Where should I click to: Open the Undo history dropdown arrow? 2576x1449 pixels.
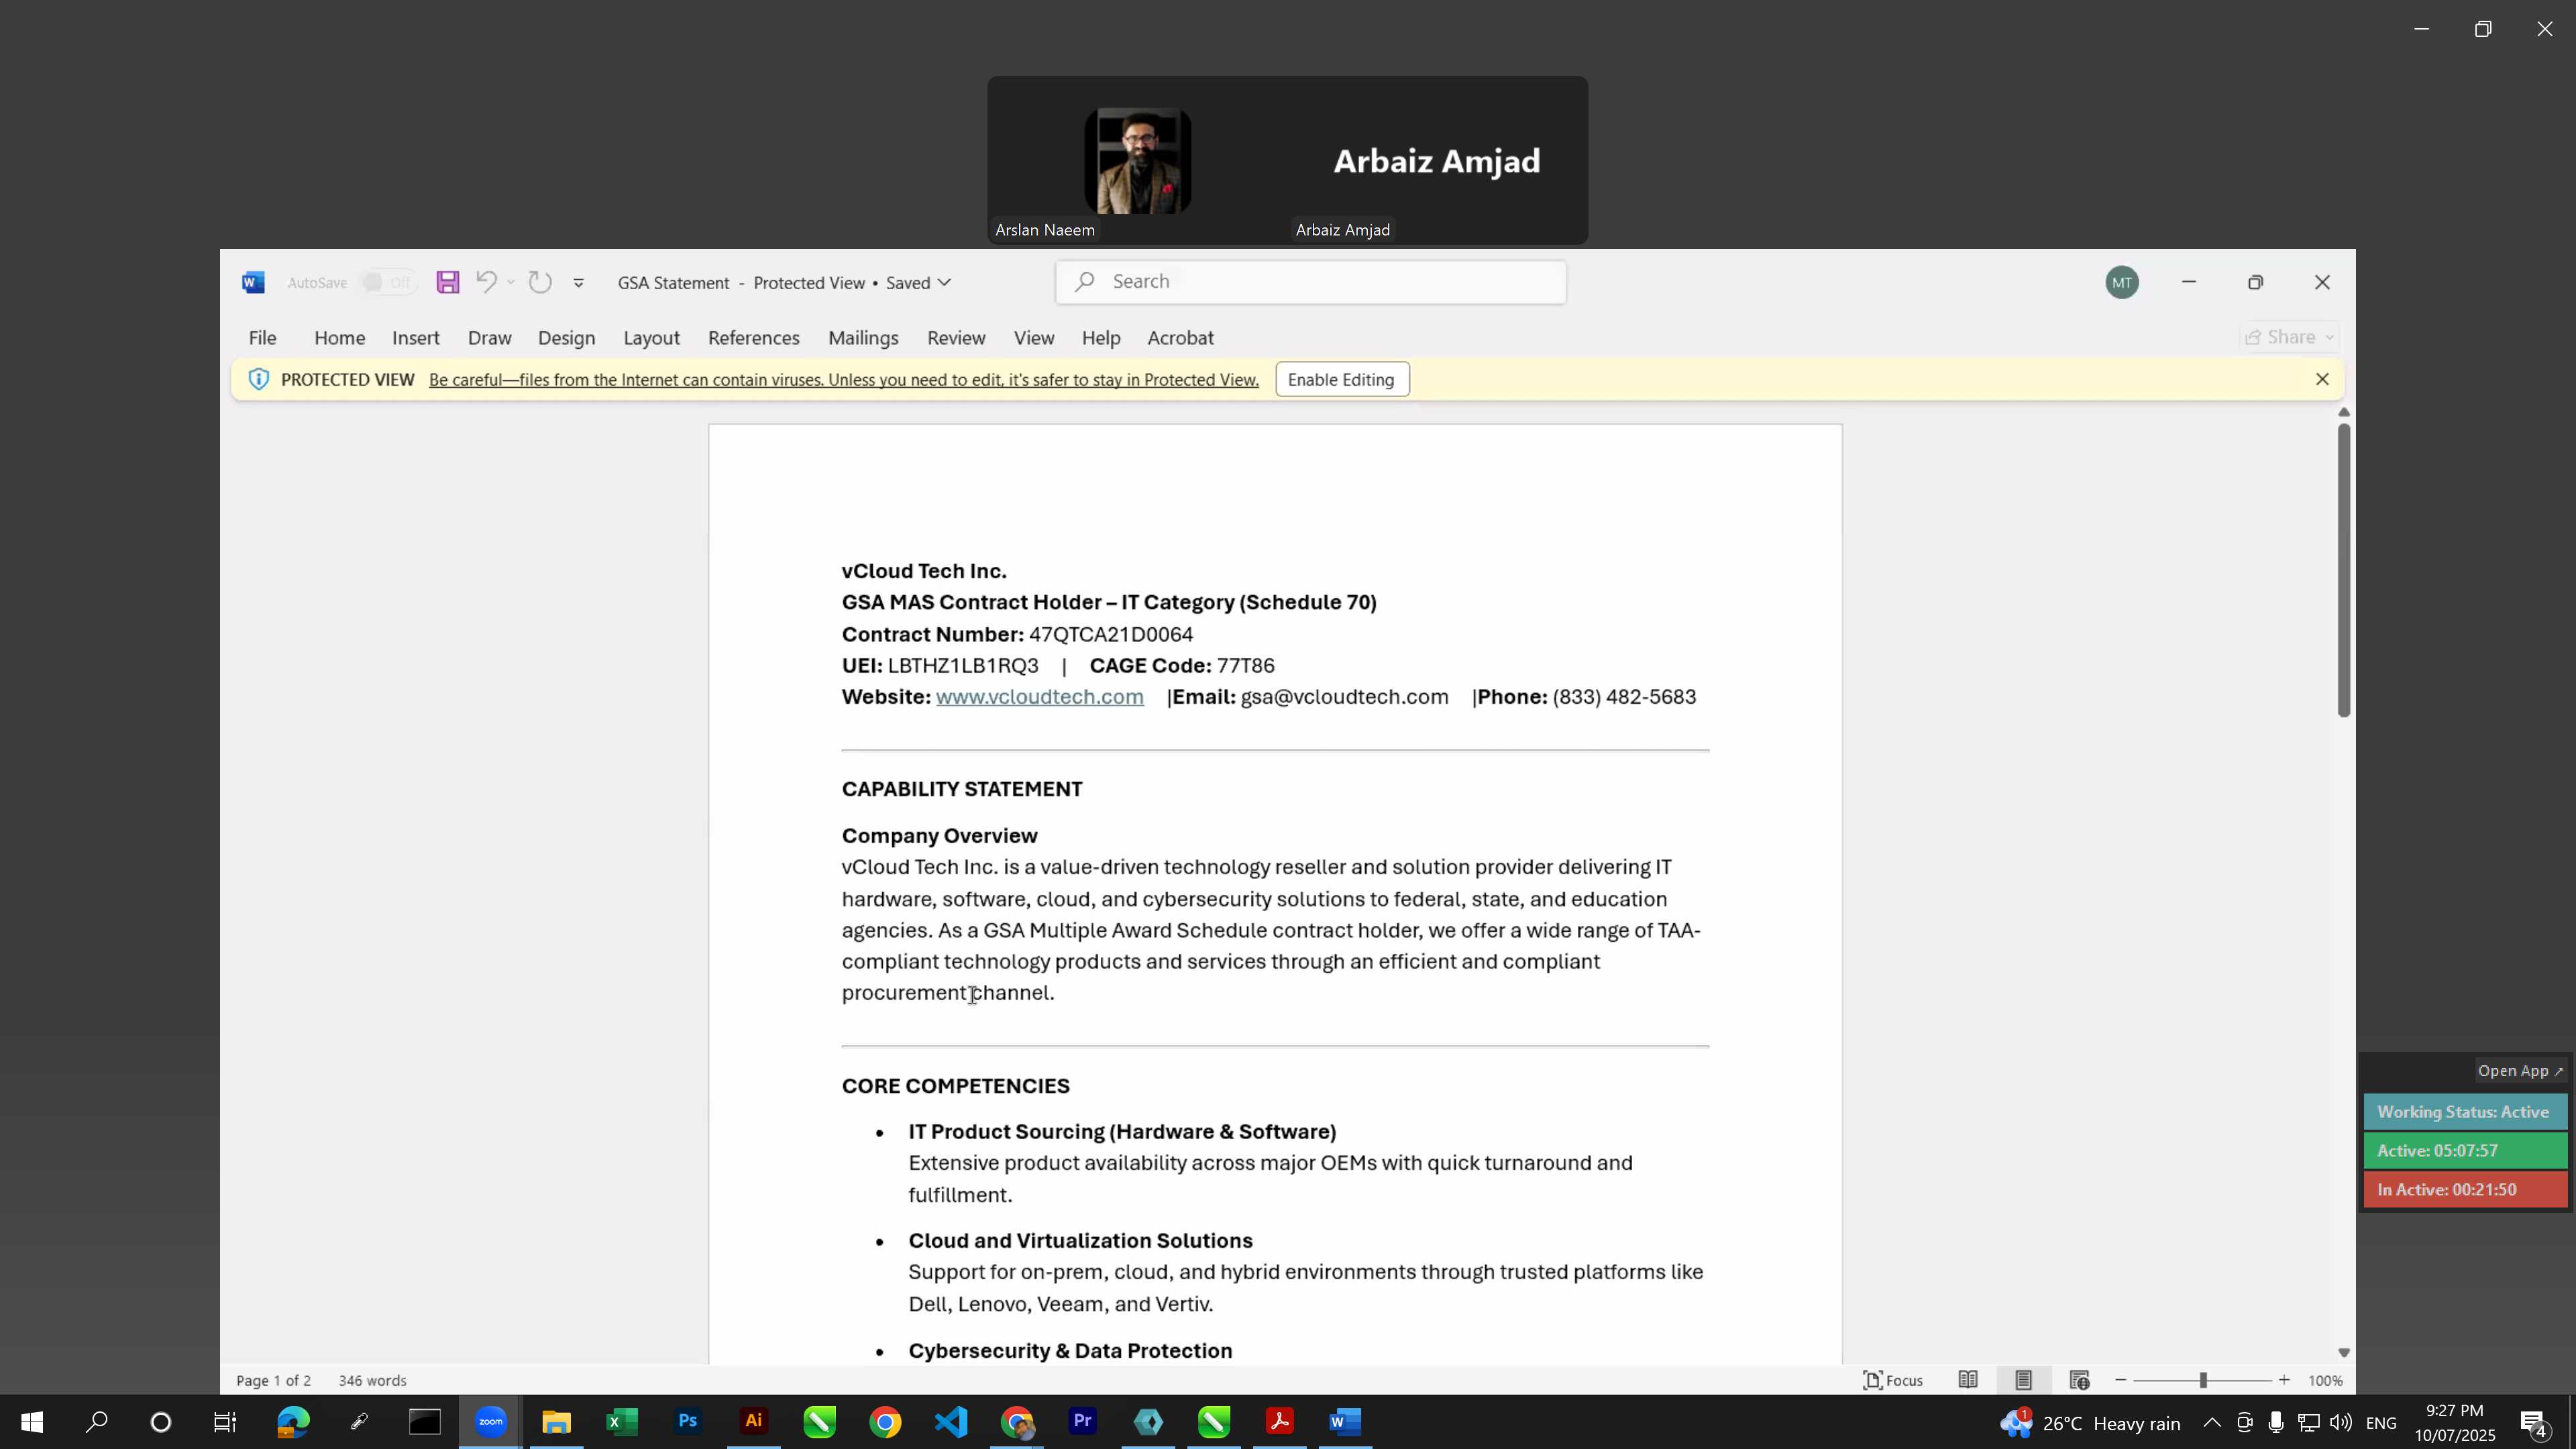click(x=511, y=283)
